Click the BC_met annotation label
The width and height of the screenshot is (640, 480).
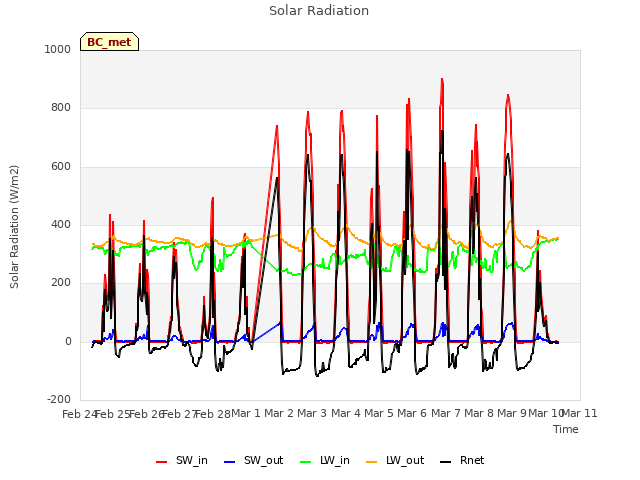(x=109, y=42)
